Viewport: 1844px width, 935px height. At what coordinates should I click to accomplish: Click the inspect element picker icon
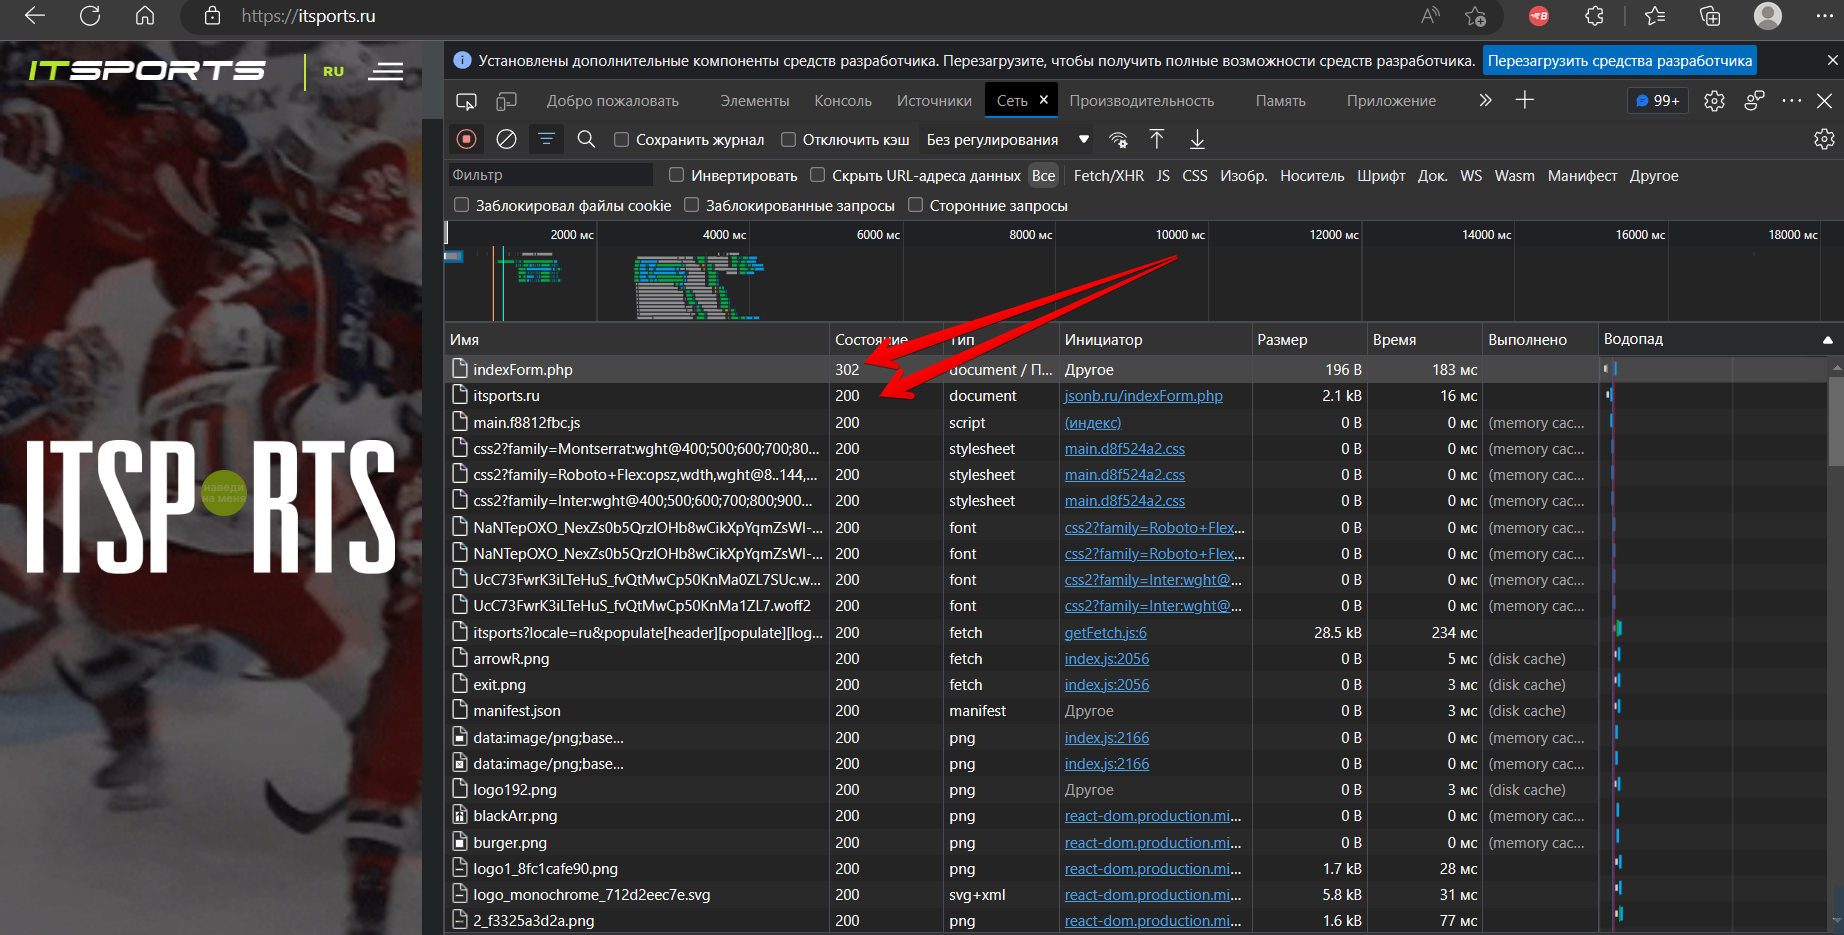(x=466, y=101)
